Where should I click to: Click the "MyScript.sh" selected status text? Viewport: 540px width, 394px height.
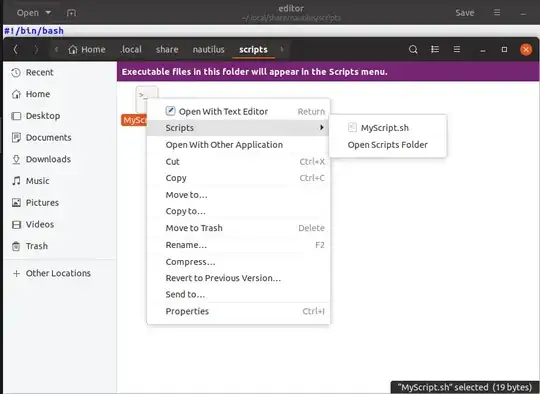465,387
